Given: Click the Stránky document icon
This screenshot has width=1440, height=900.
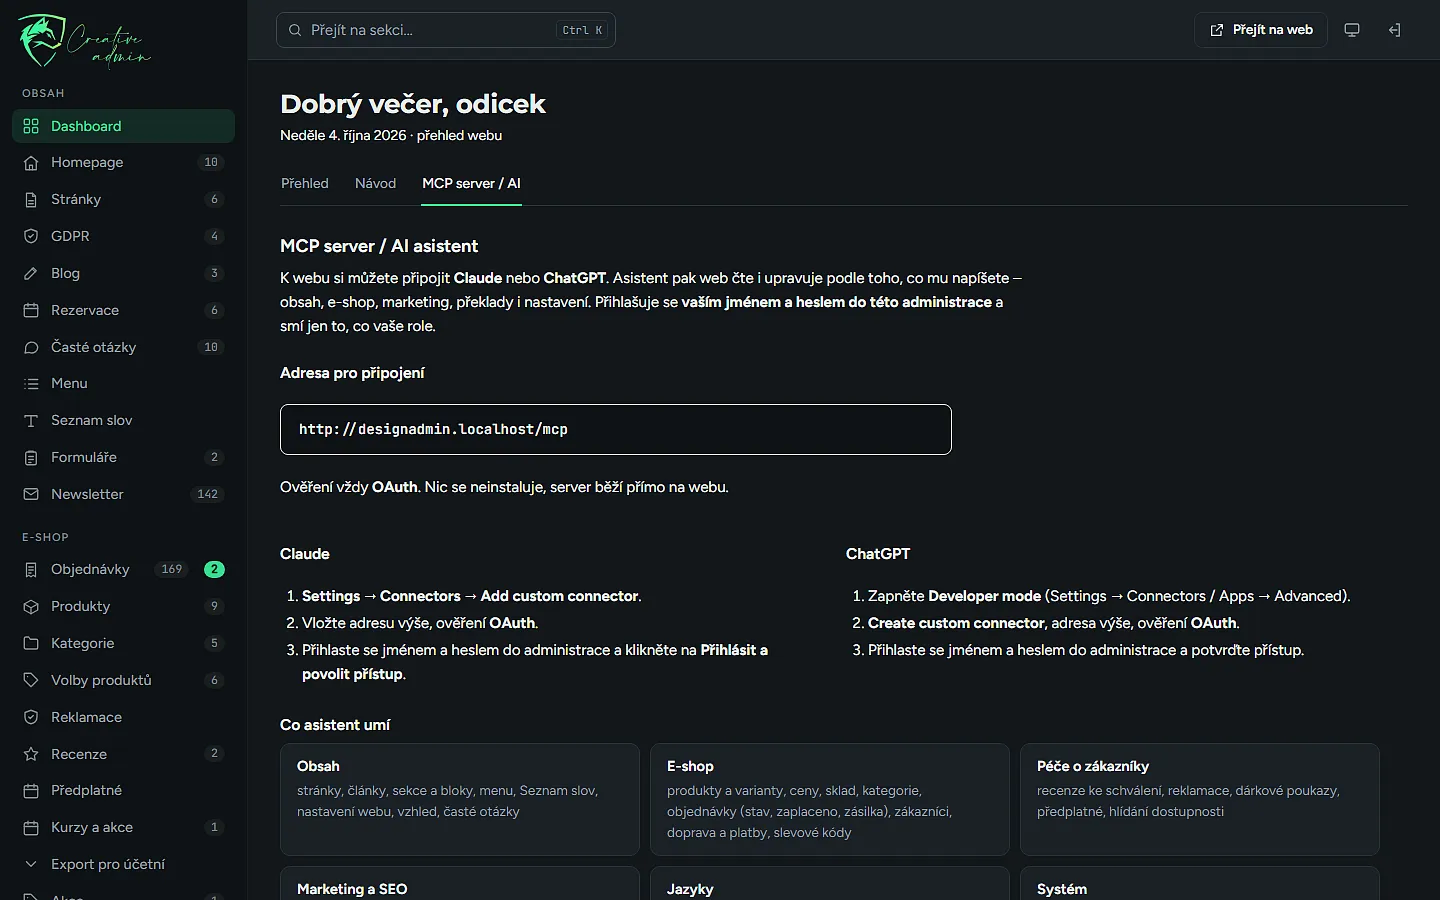Looking at the screenshot, I should click(31, 200).
